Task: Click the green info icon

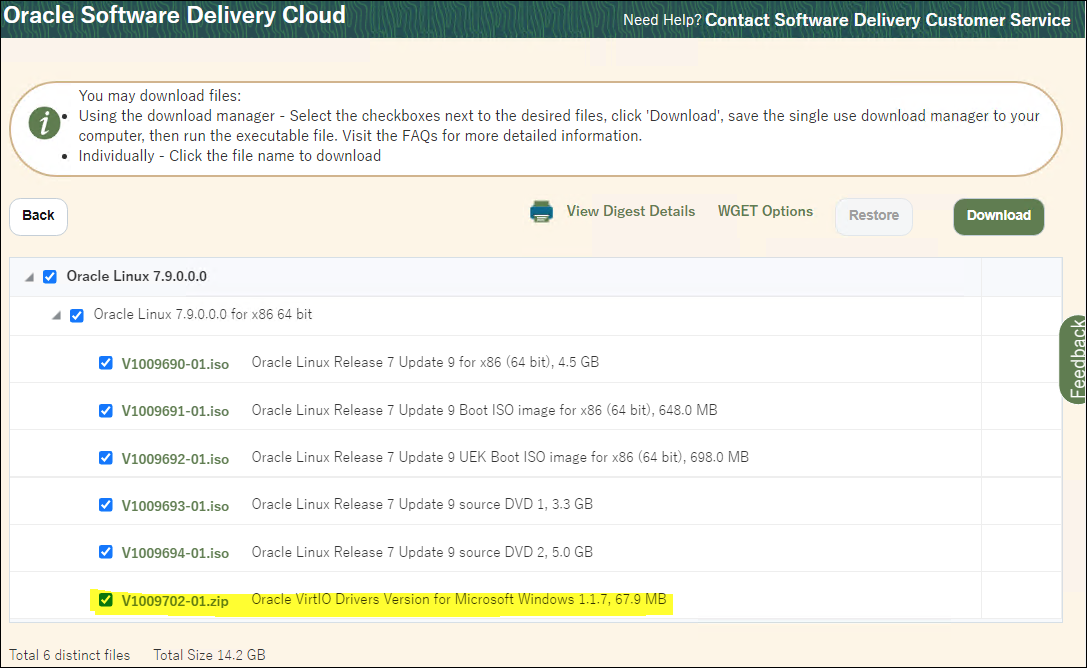Action: tap(44, 123)
